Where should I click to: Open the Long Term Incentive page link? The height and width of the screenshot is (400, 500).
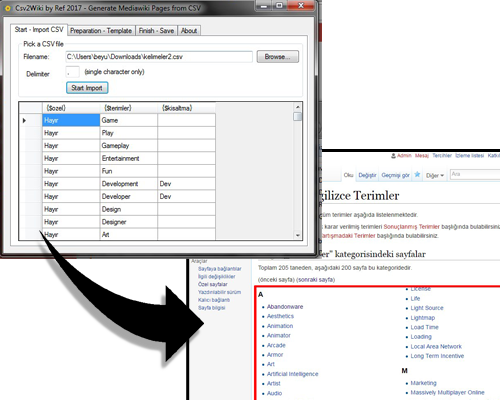click(437, 356)
